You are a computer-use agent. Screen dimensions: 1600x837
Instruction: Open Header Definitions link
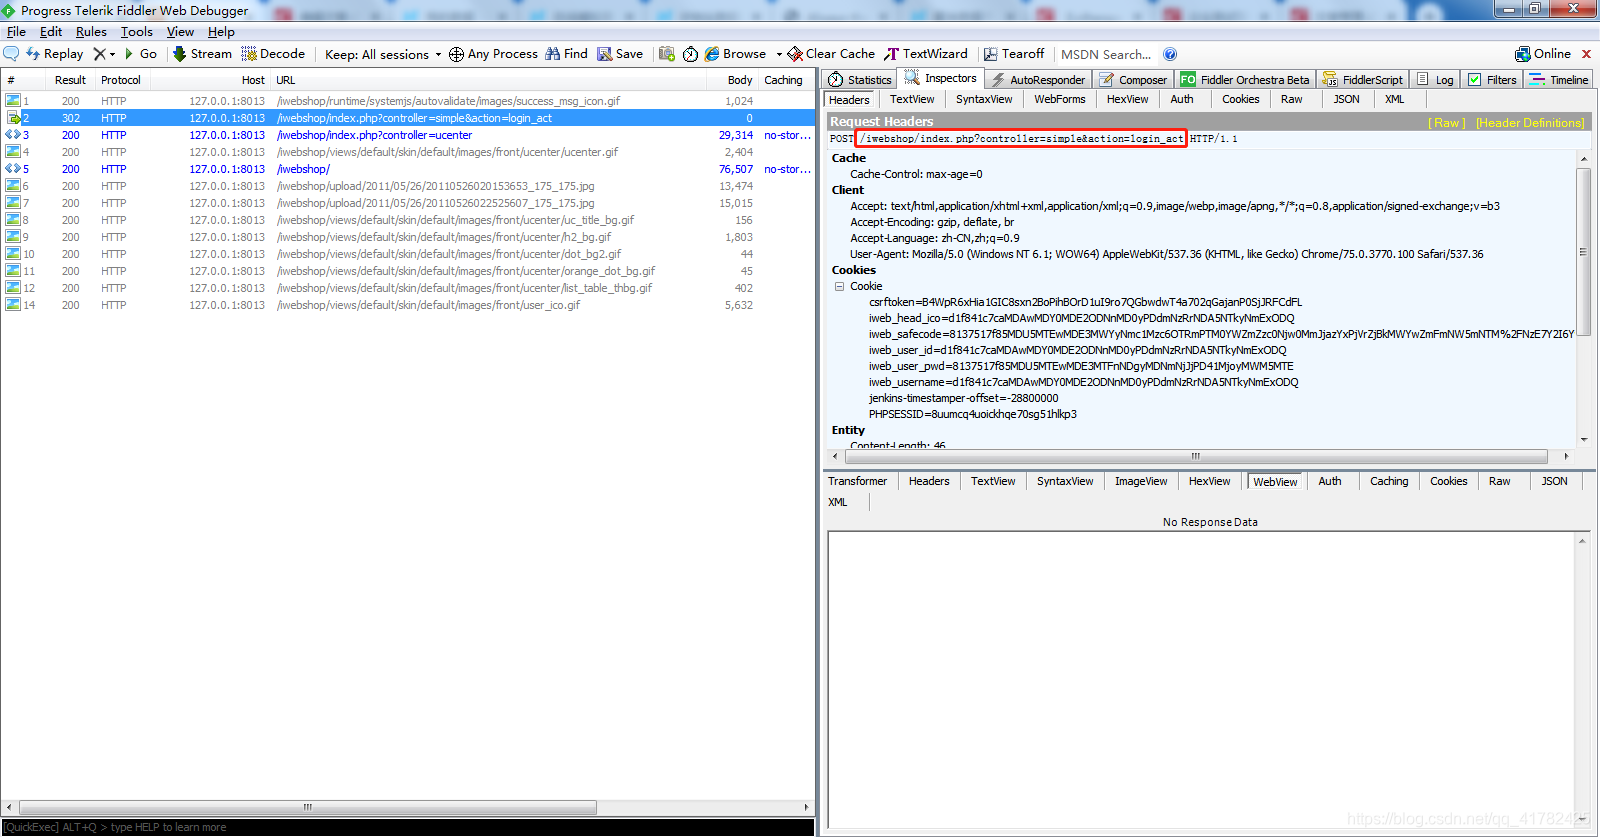pyautogui.click(x=1530, y=123)
